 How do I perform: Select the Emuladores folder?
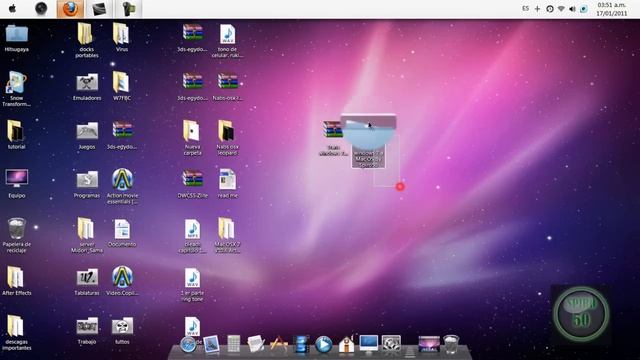point(87,87)
